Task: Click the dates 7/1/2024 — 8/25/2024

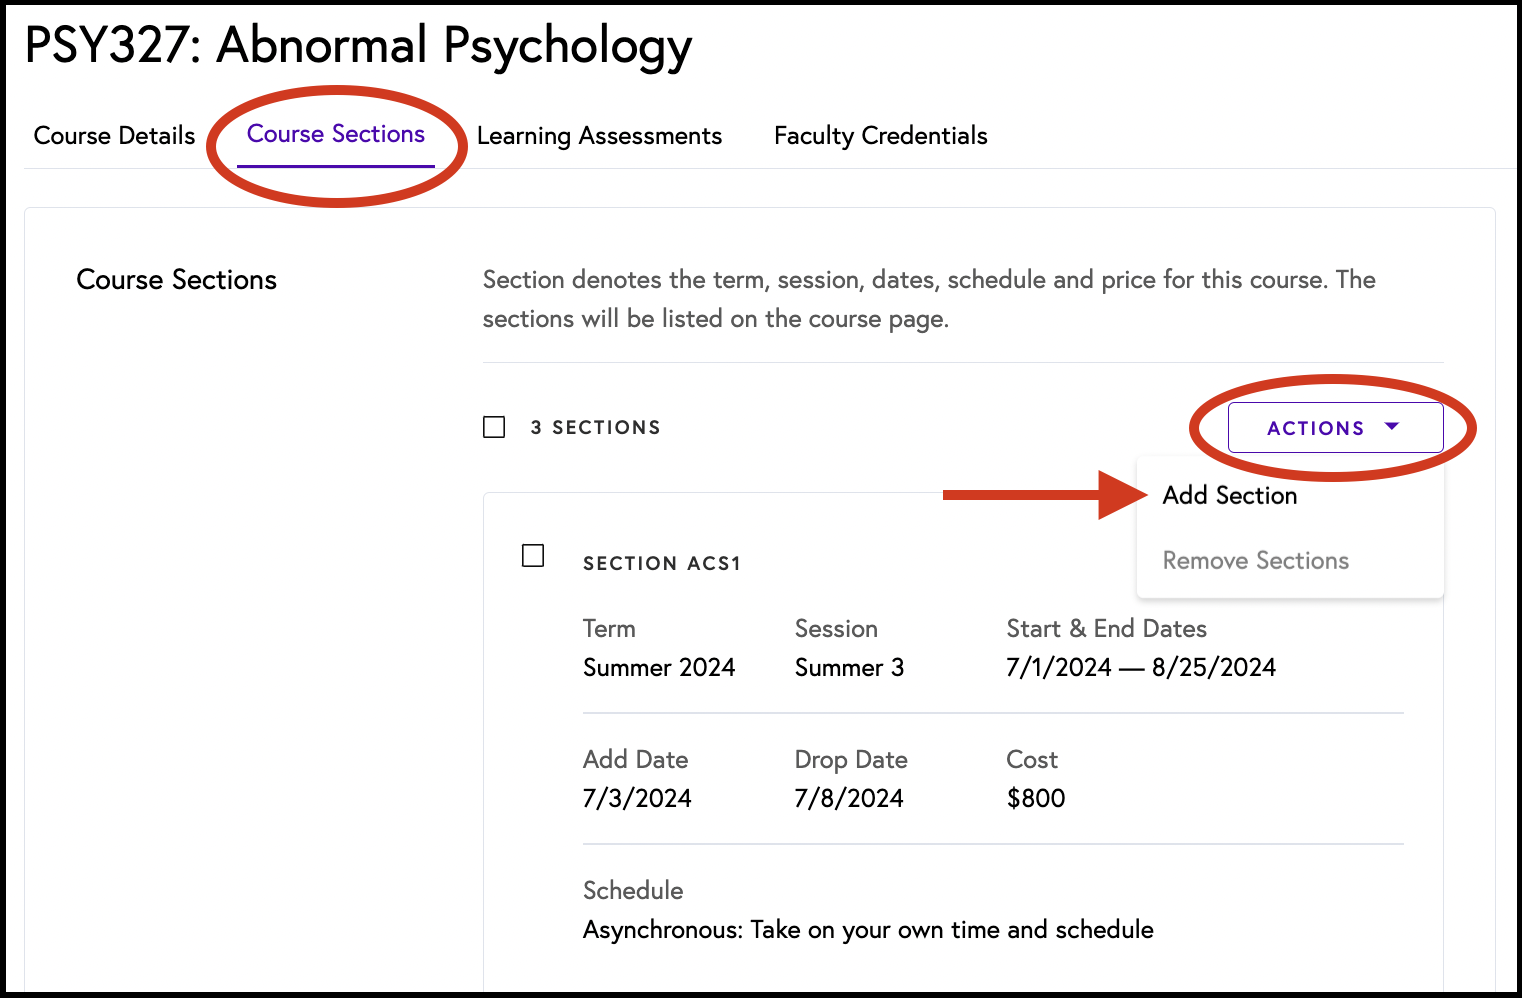Action: pyautogui.click(x=1141, y=667)
